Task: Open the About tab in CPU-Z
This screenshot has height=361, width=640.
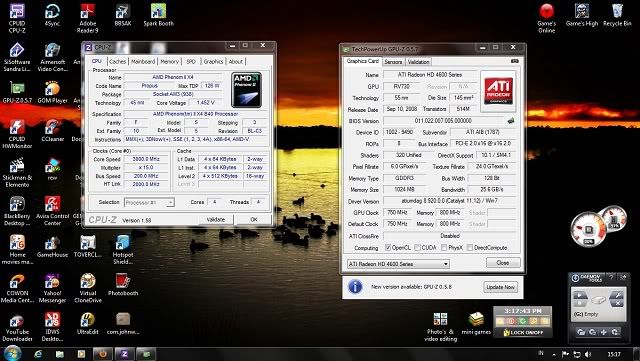Action: click(x=236, y=61)
